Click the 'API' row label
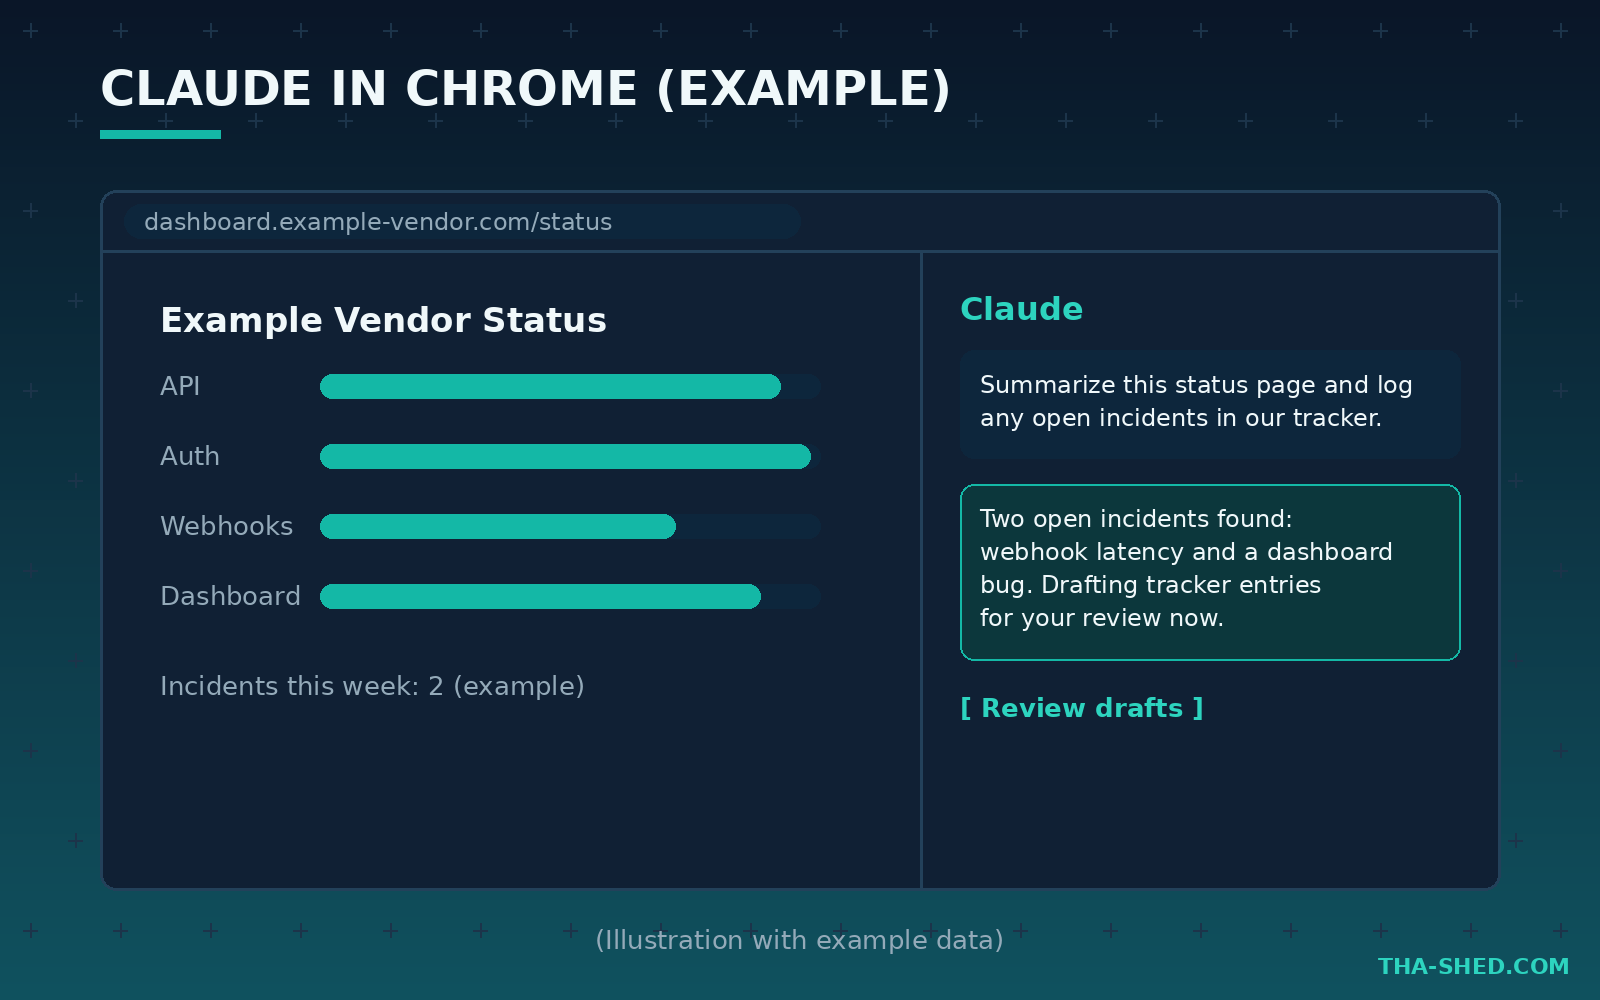The image size is (1600, 1000). 180,386
